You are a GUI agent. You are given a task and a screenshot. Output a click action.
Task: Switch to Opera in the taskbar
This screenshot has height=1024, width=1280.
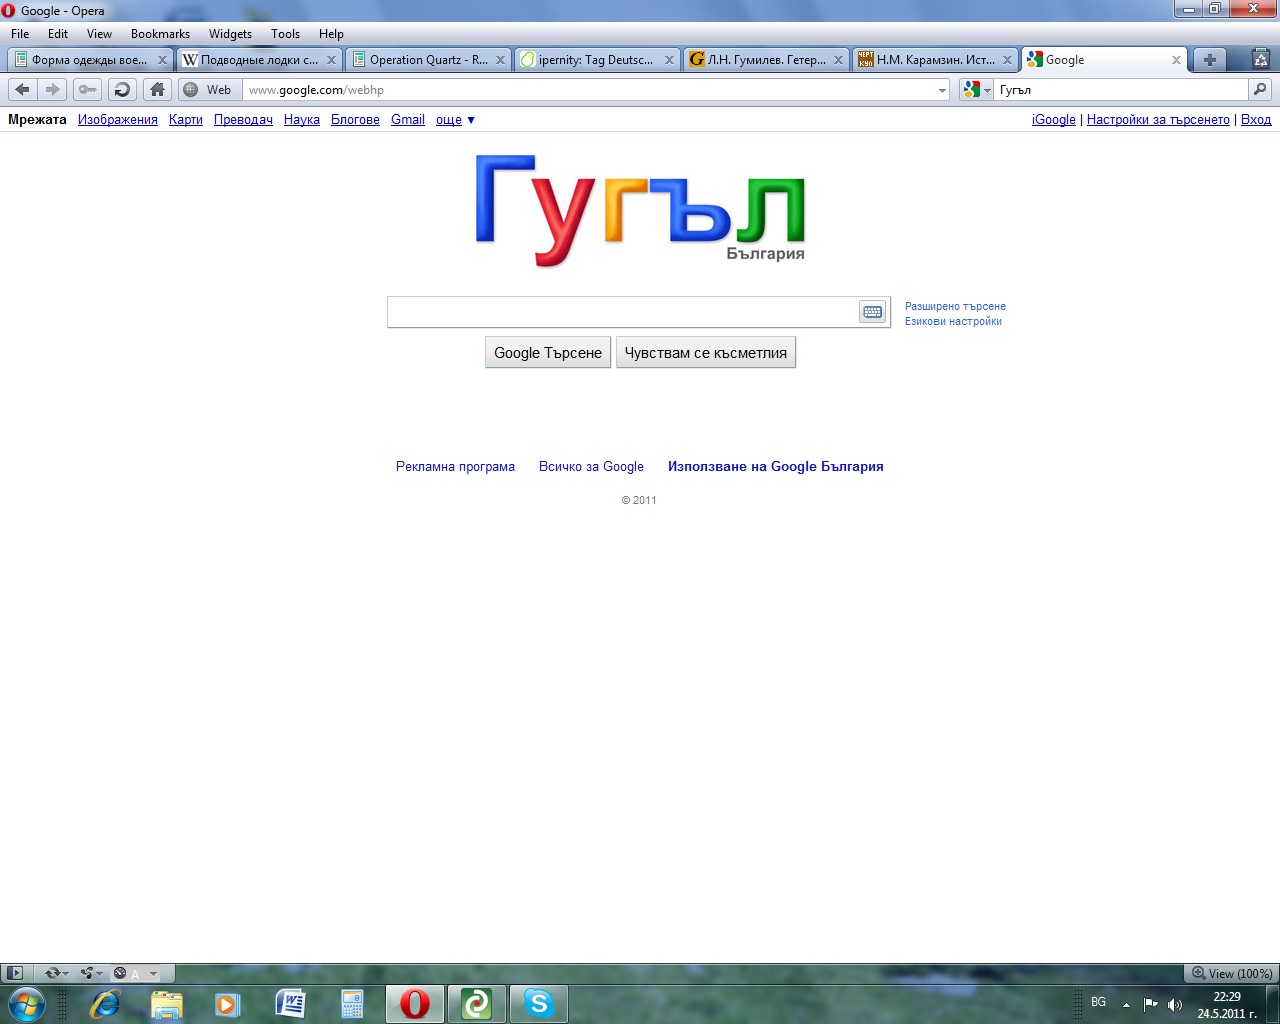click(x=415, y=1004)
